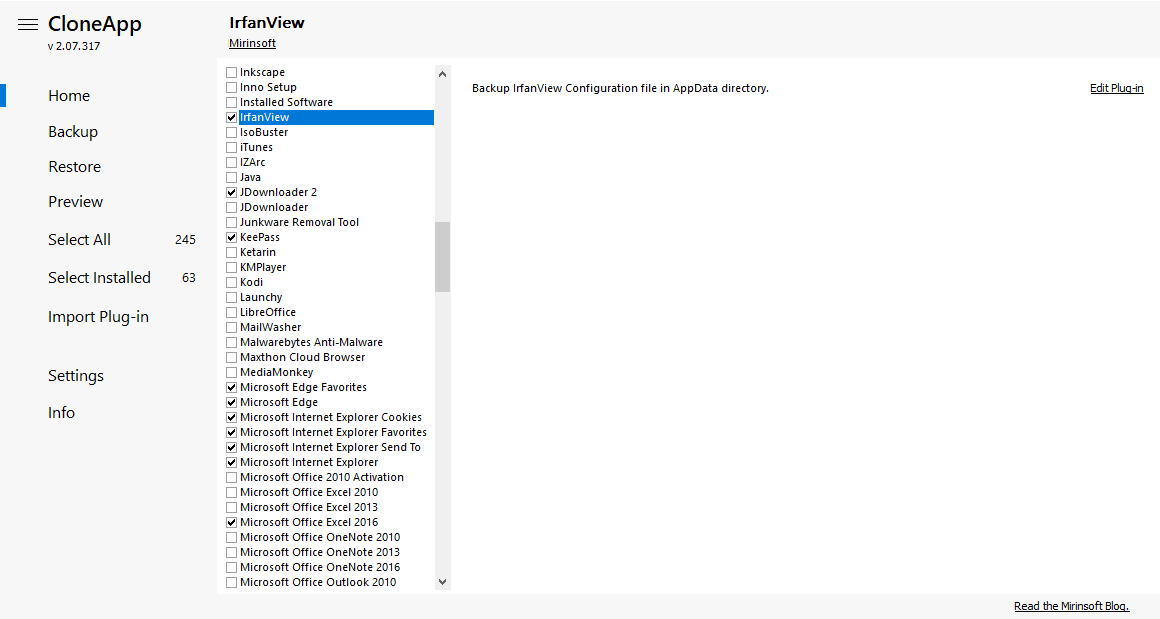
Task: Open the hamburger menu icon
Action: (27, 24)
